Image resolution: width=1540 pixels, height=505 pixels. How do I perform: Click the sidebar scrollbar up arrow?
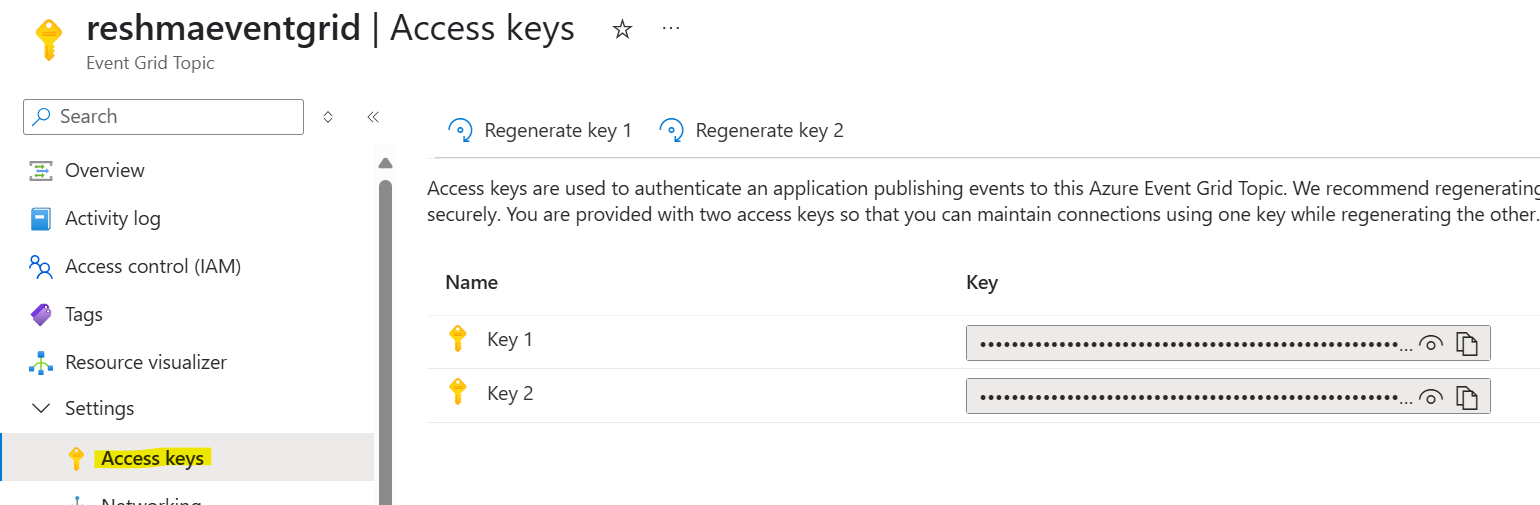(385, 163)
